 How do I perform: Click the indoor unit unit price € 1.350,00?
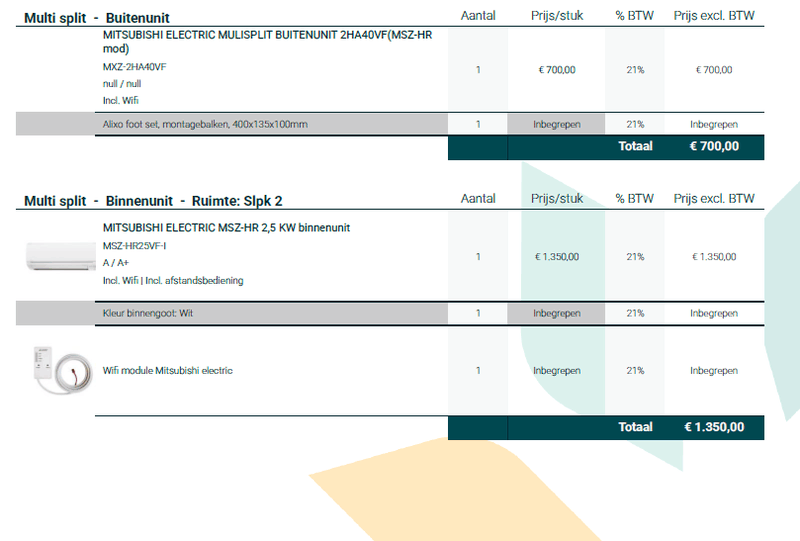pos(557,257)
